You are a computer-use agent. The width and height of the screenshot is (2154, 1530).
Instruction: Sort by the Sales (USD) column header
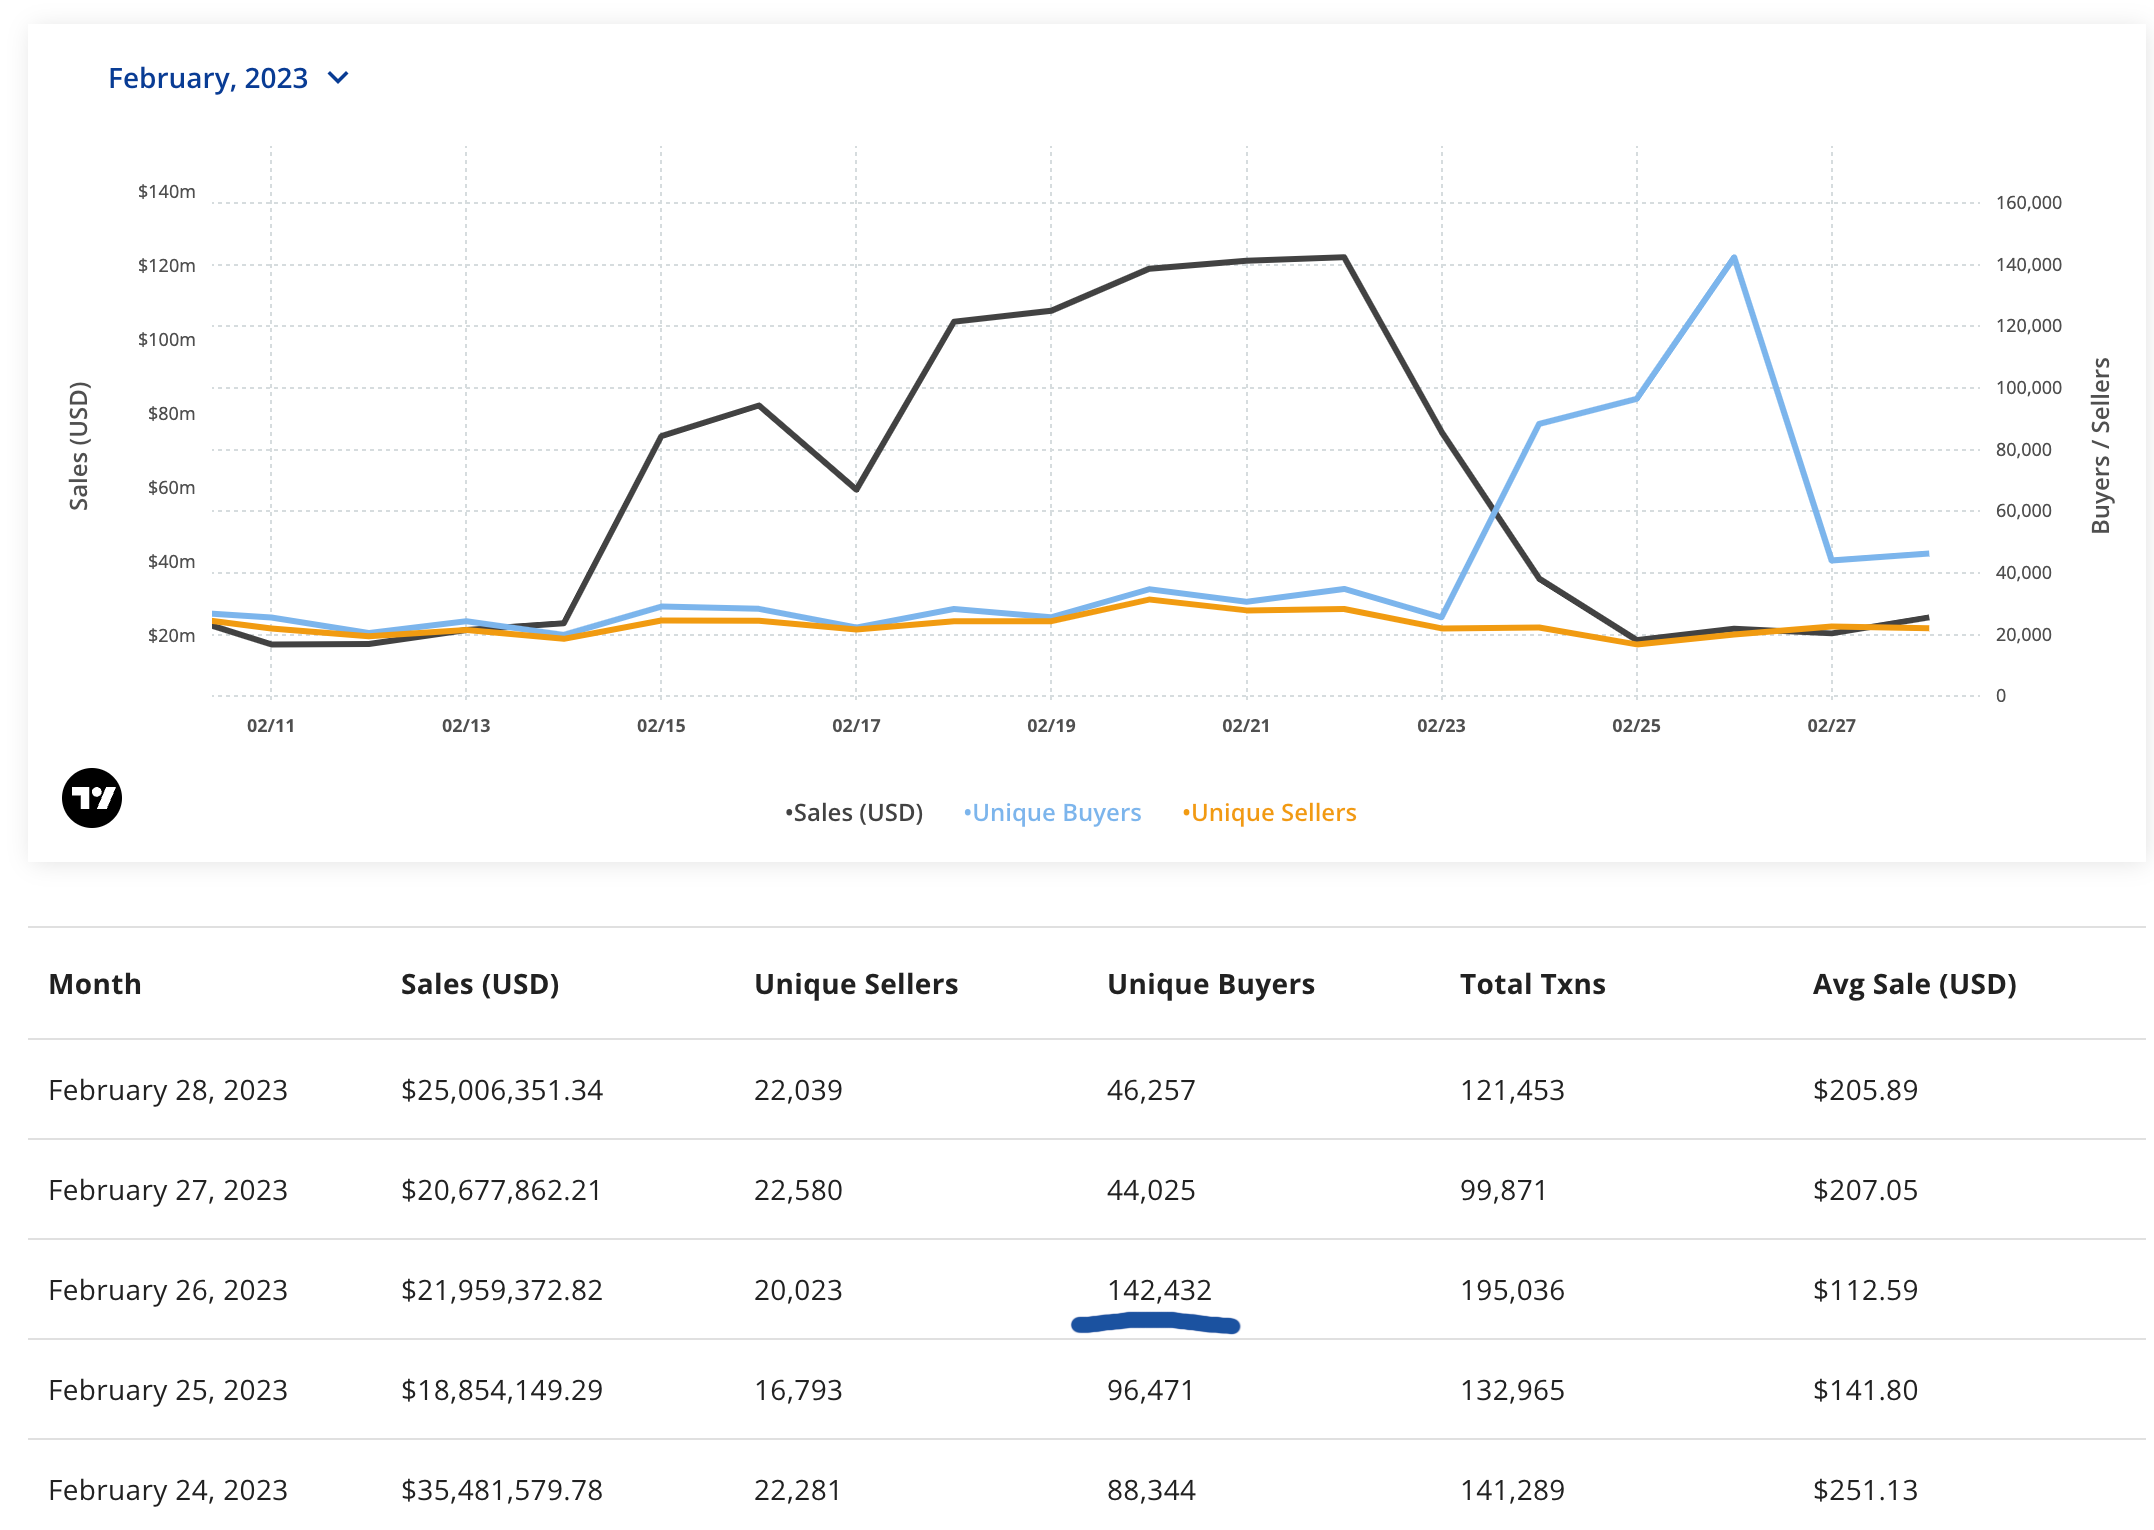(x=480, y=984)
